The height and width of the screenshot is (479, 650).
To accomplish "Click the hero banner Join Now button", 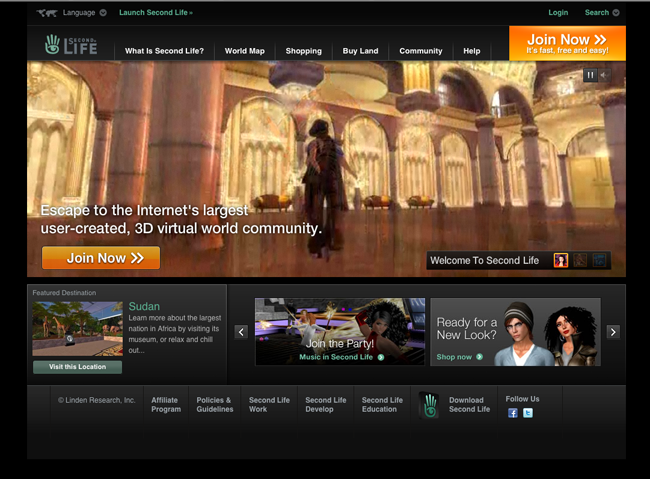I will point(101,258).
